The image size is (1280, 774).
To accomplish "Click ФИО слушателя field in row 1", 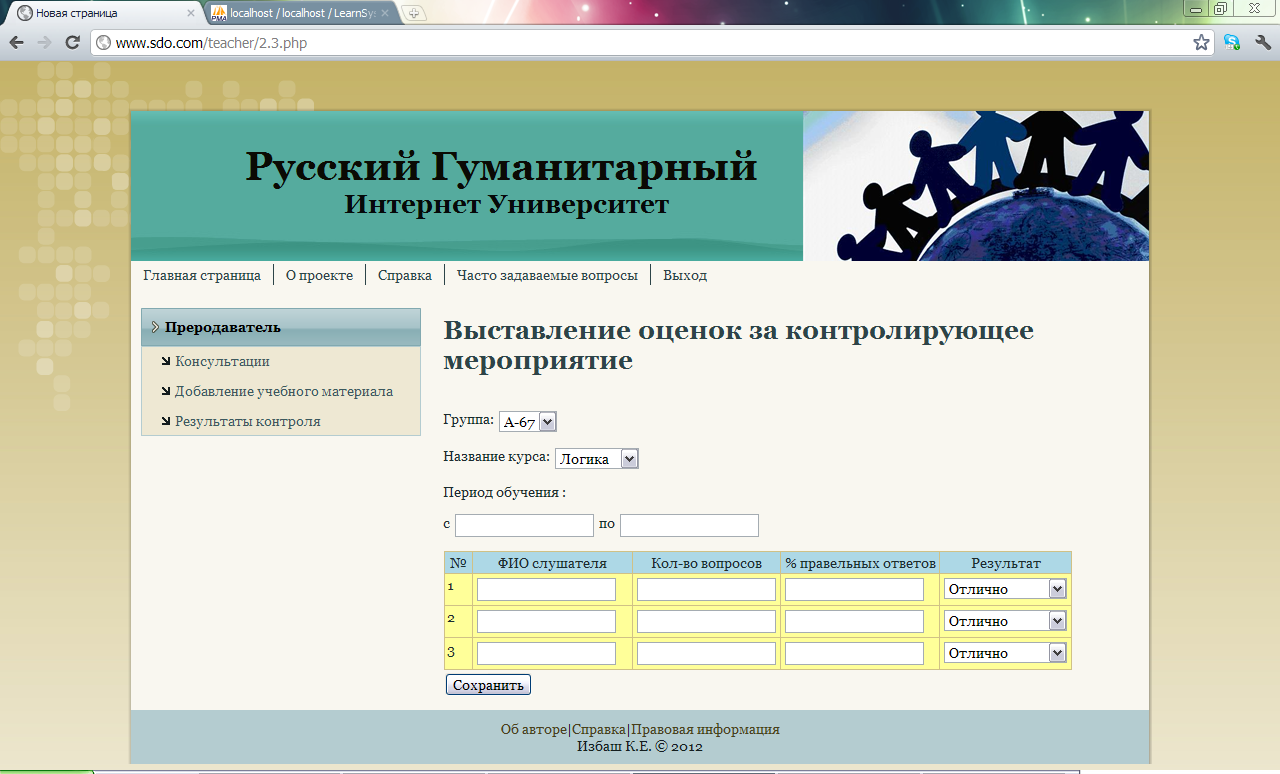I will pyautogui.click(x=546, y=589).
